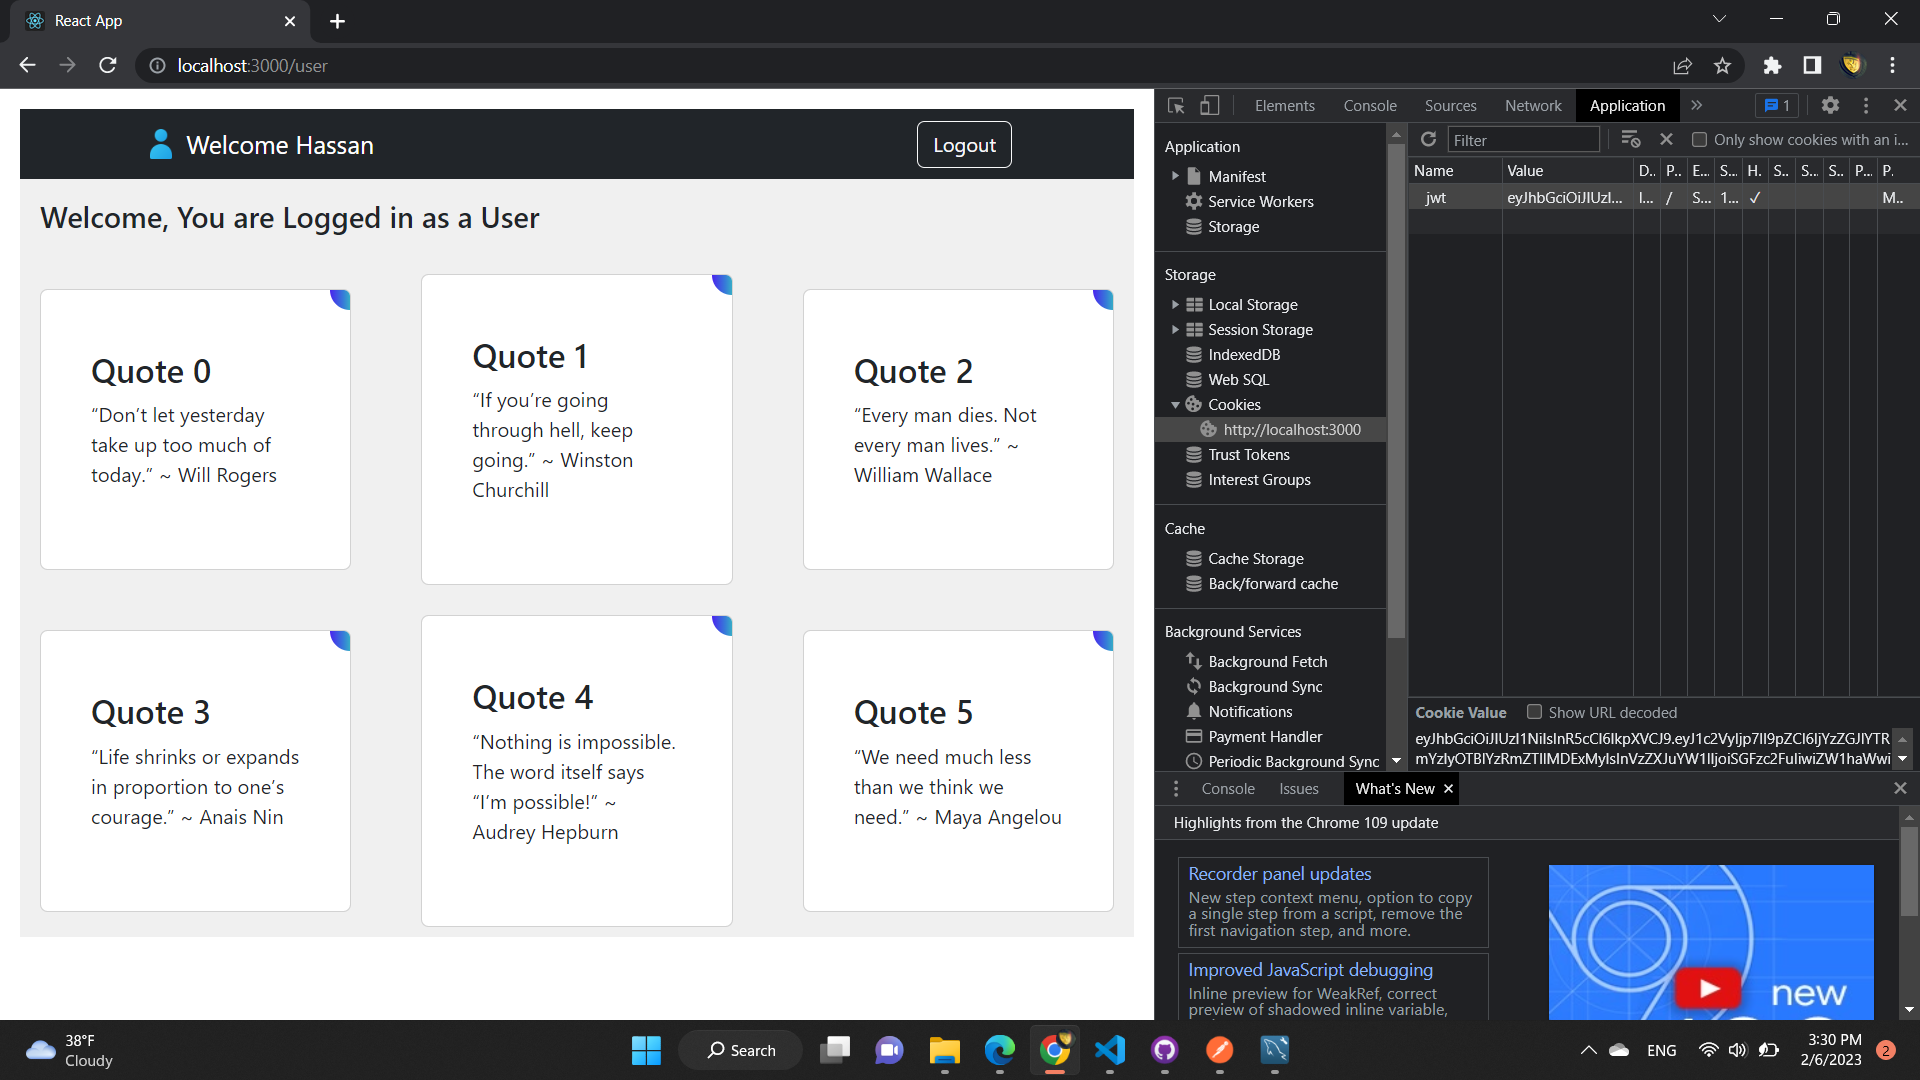
Task: Expand Local Storage in the Storage section
Action: coord(1177,304)
